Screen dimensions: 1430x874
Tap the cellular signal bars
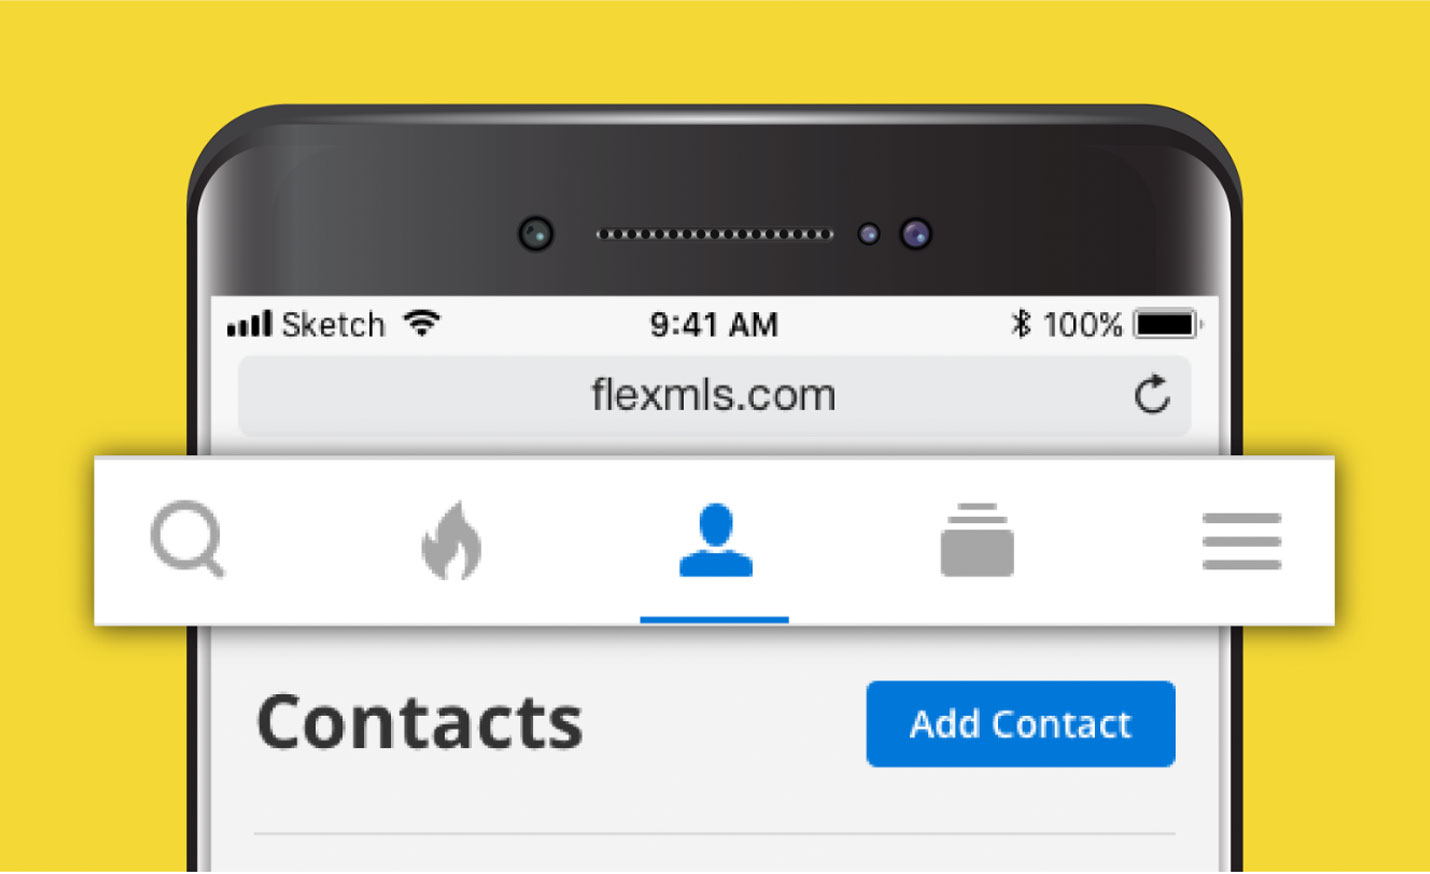point(249,324)
